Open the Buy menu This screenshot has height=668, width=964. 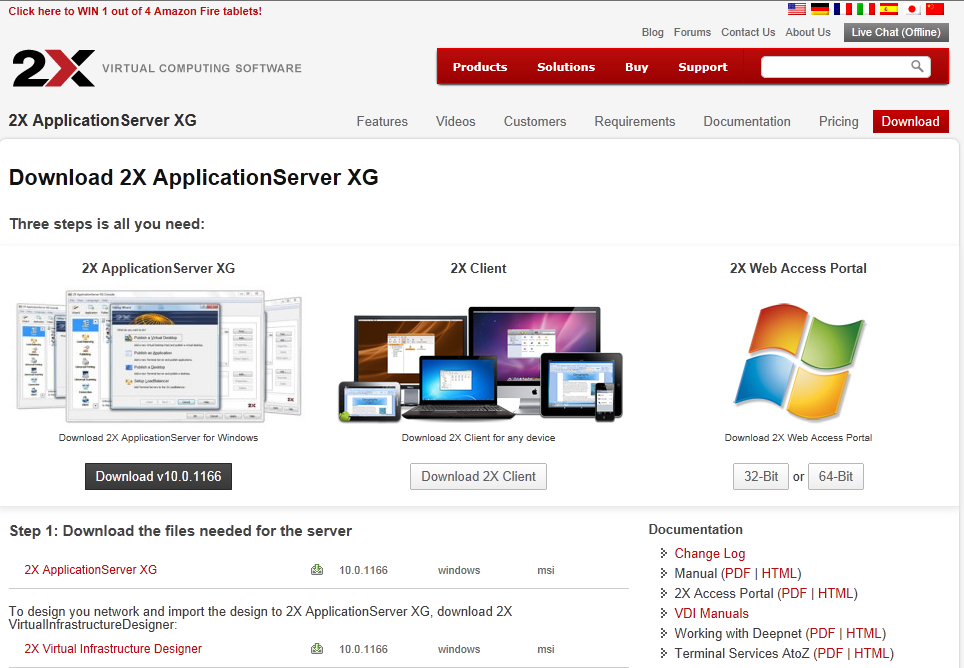pyautogui.click(x=636, y=67)
